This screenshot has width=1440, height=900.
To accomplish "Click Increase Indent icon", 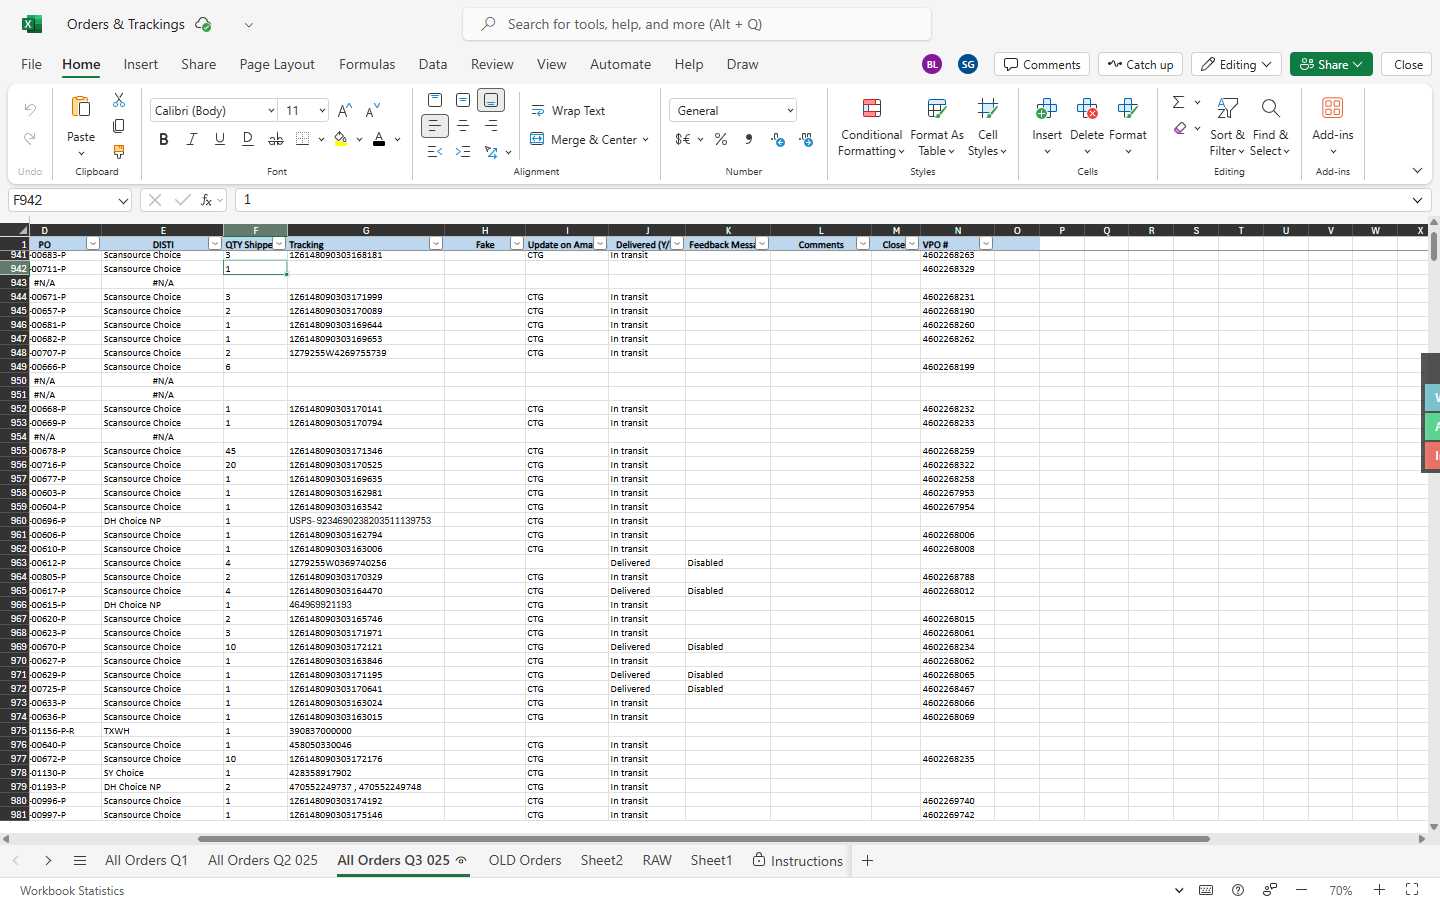I will 463,152.
